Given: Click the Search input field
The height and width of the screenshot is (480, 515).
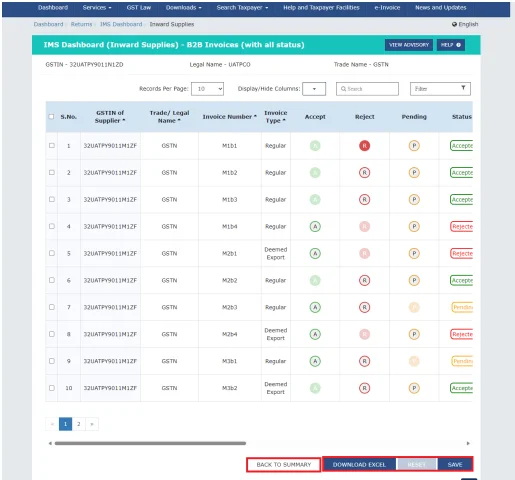Looking at the screenshot, I should (x=367, y=89).
